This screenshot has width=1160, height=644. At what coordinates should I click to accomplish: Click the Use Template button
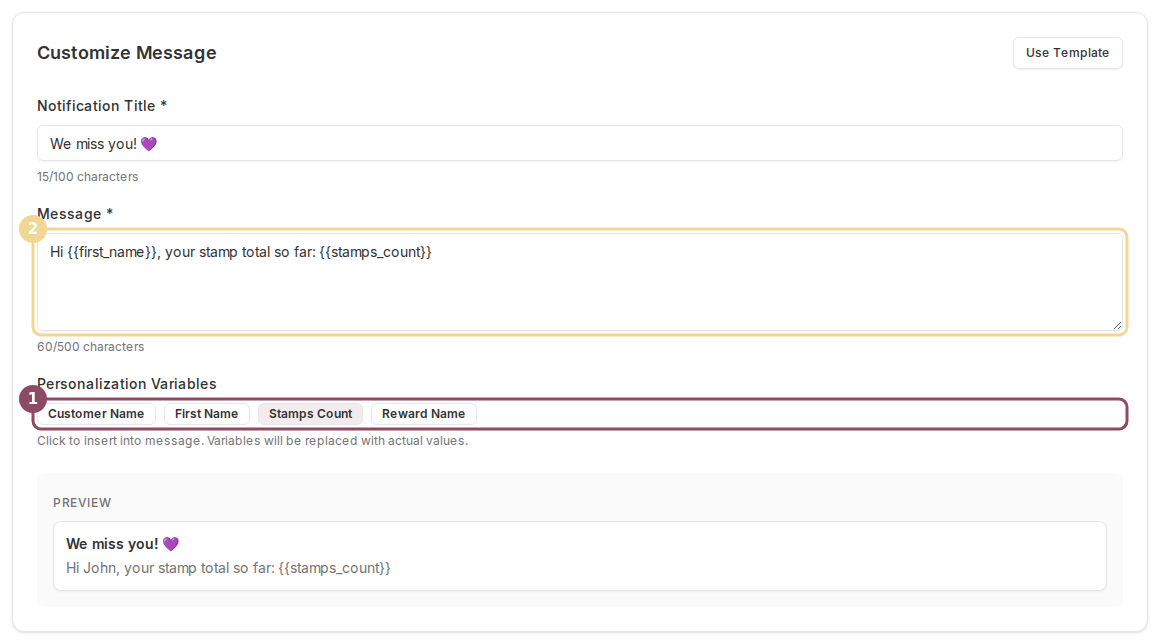[x=1067, y=53]
